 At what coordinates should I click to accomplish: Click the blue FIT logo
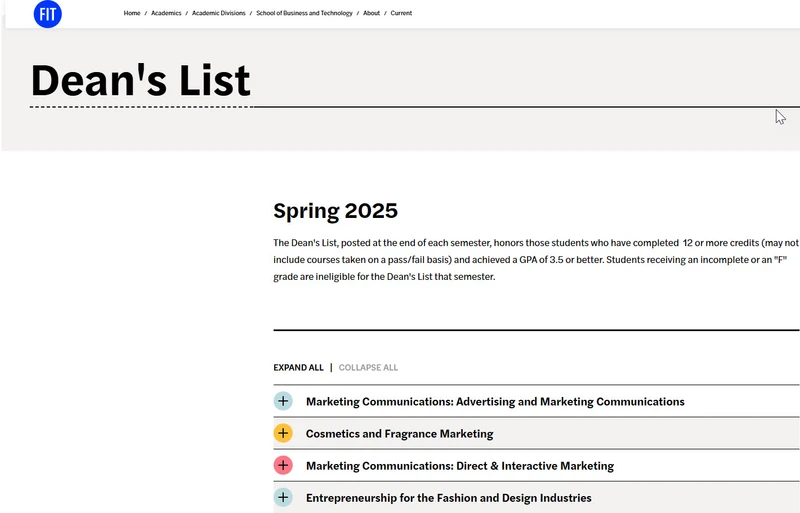[47, 14]
